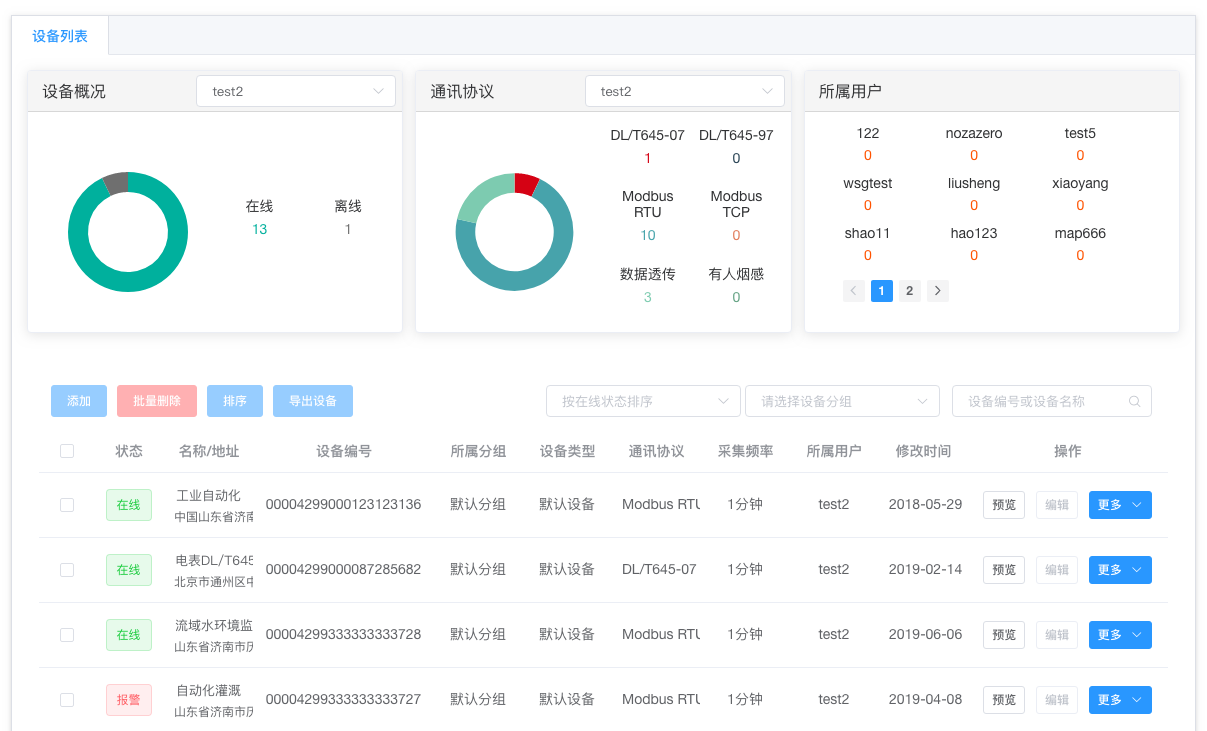
Task: Click the 设备编号 column header
Action: [343, 451]
